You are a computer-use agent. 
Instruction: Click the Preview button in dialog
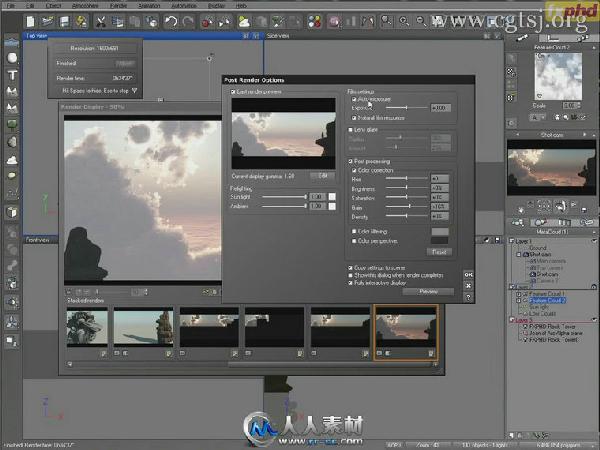(428, 292)
